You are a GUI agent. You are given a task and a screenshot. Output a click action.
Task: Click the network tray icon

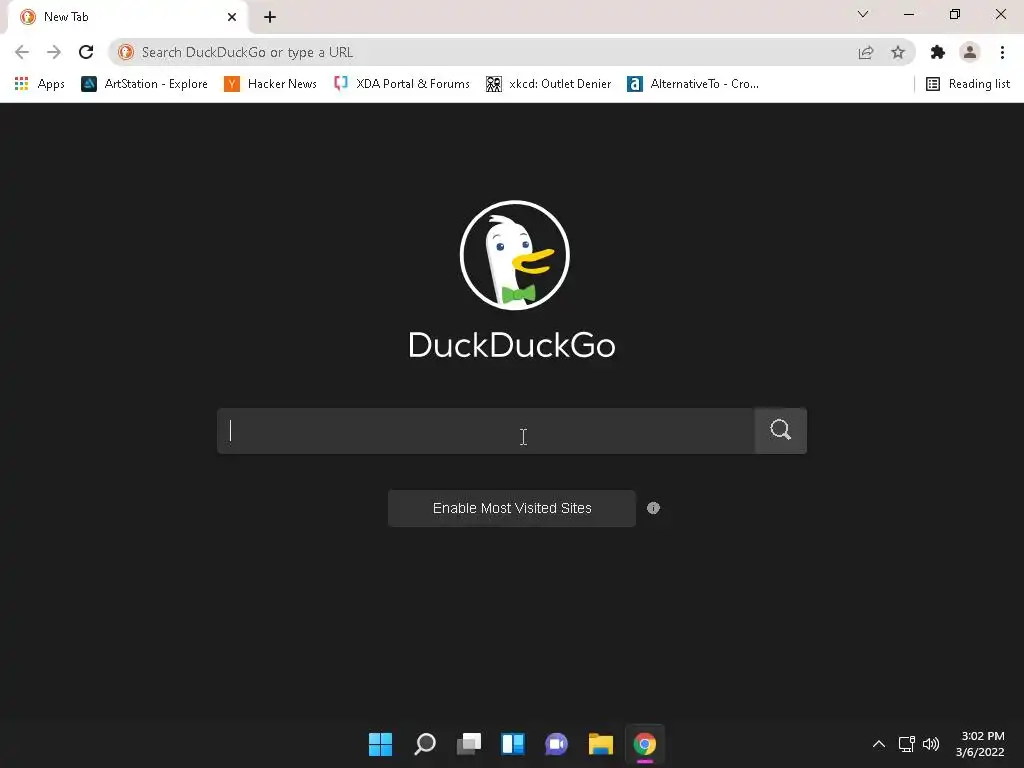(x=906, y=744)
